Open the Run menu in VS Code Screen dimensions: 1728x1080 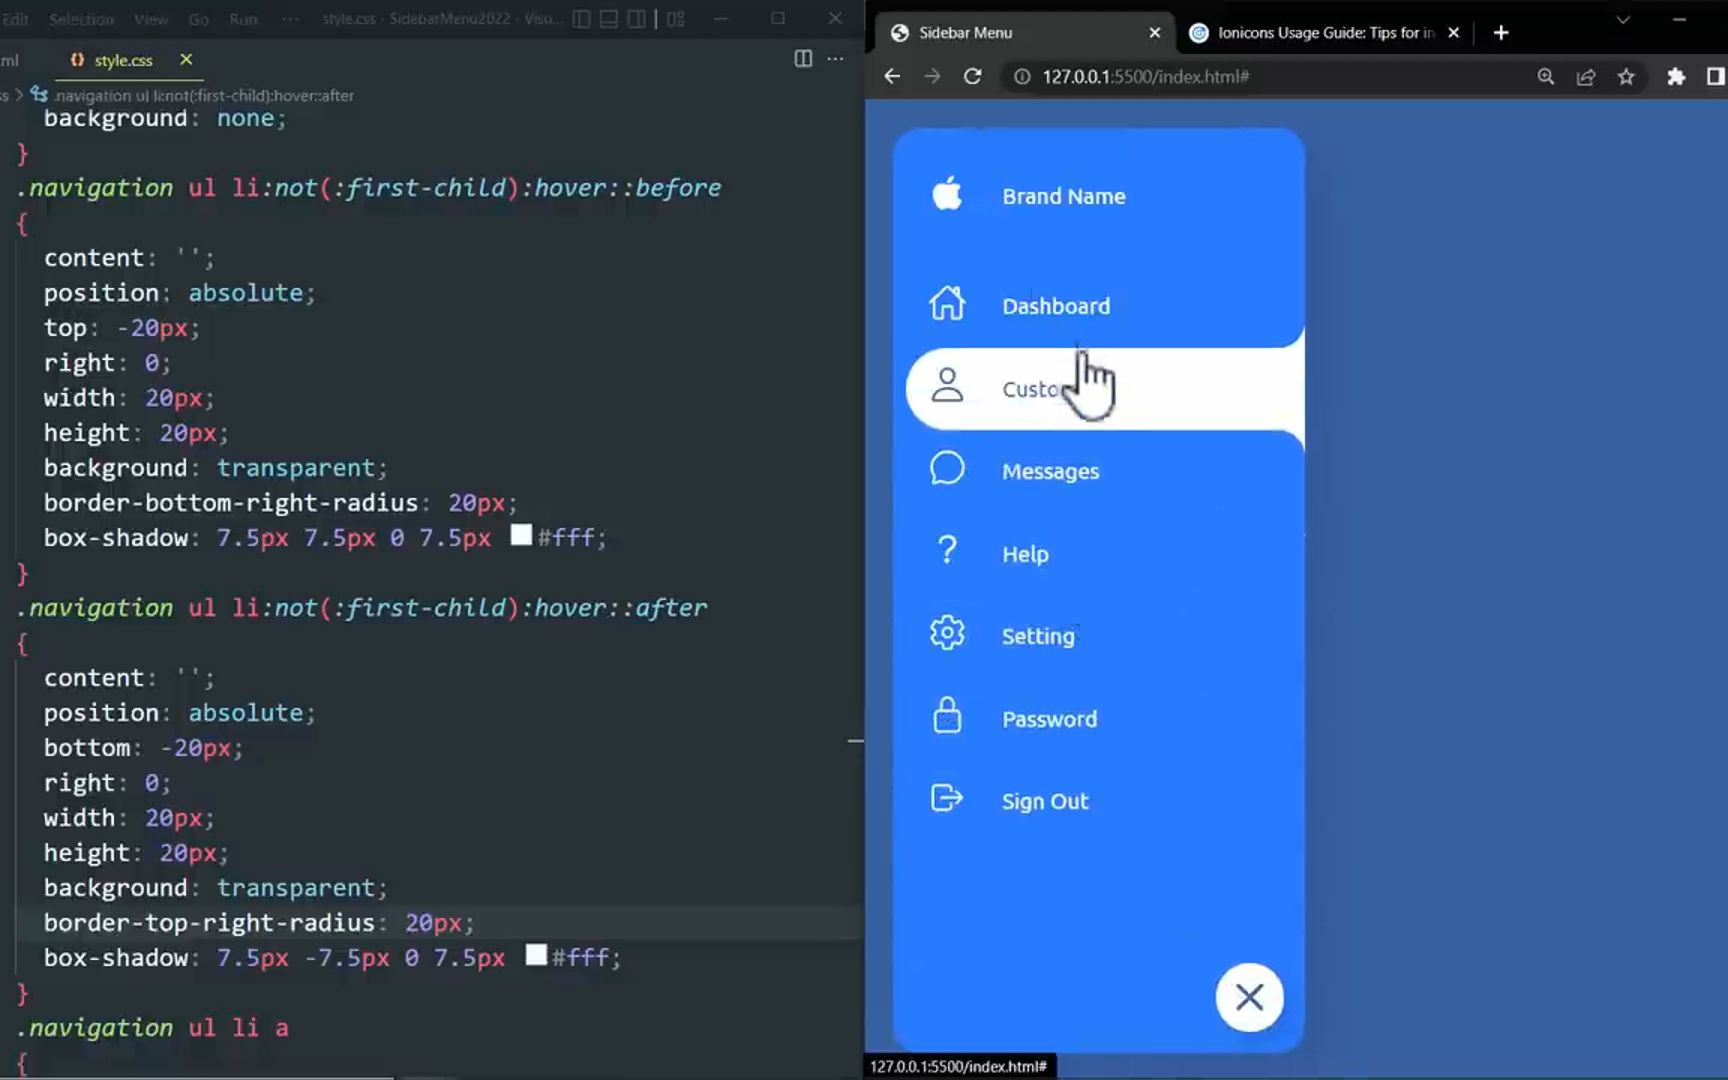pos(243,19)
